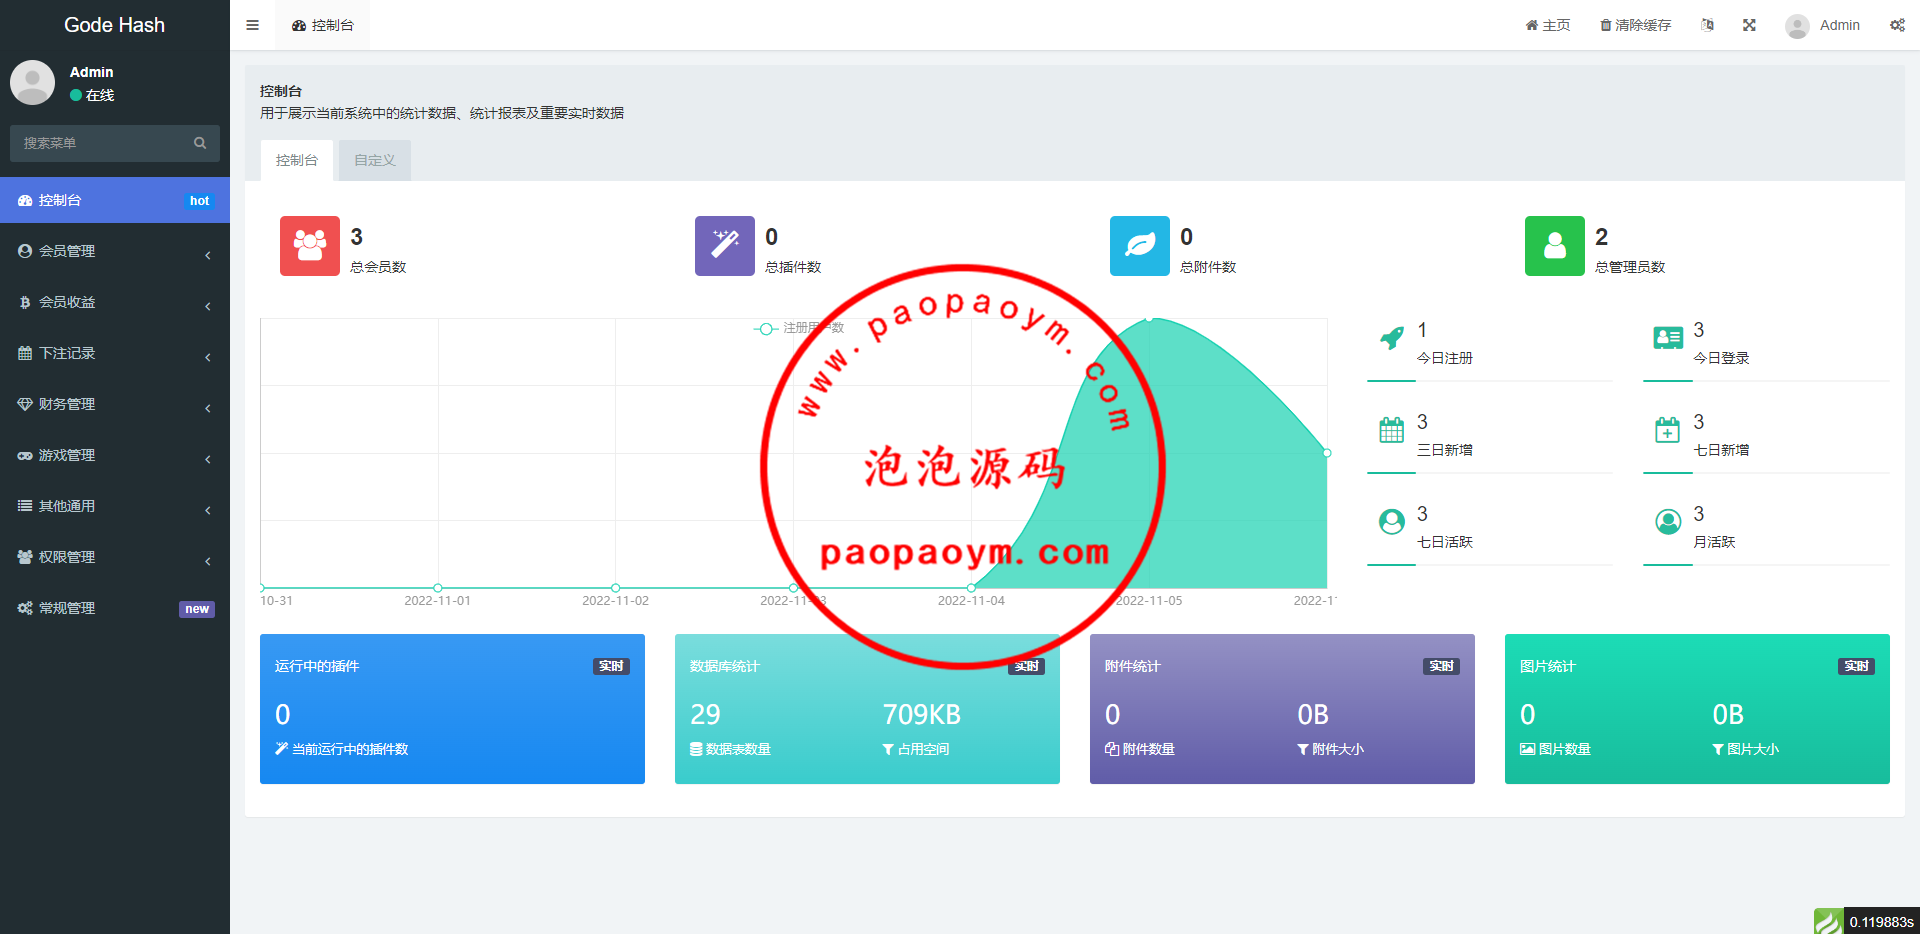This screenshot has height=934, width=1920.
Task: Click the sidebar Admin avatar
Action: tap(33, 82)
